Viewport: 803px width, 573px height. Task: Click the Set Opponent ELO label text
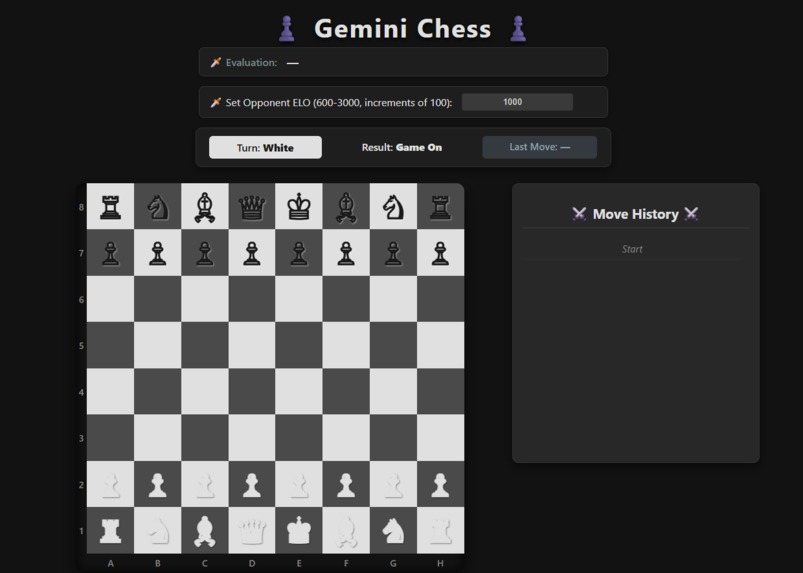[x=339, y=102]
